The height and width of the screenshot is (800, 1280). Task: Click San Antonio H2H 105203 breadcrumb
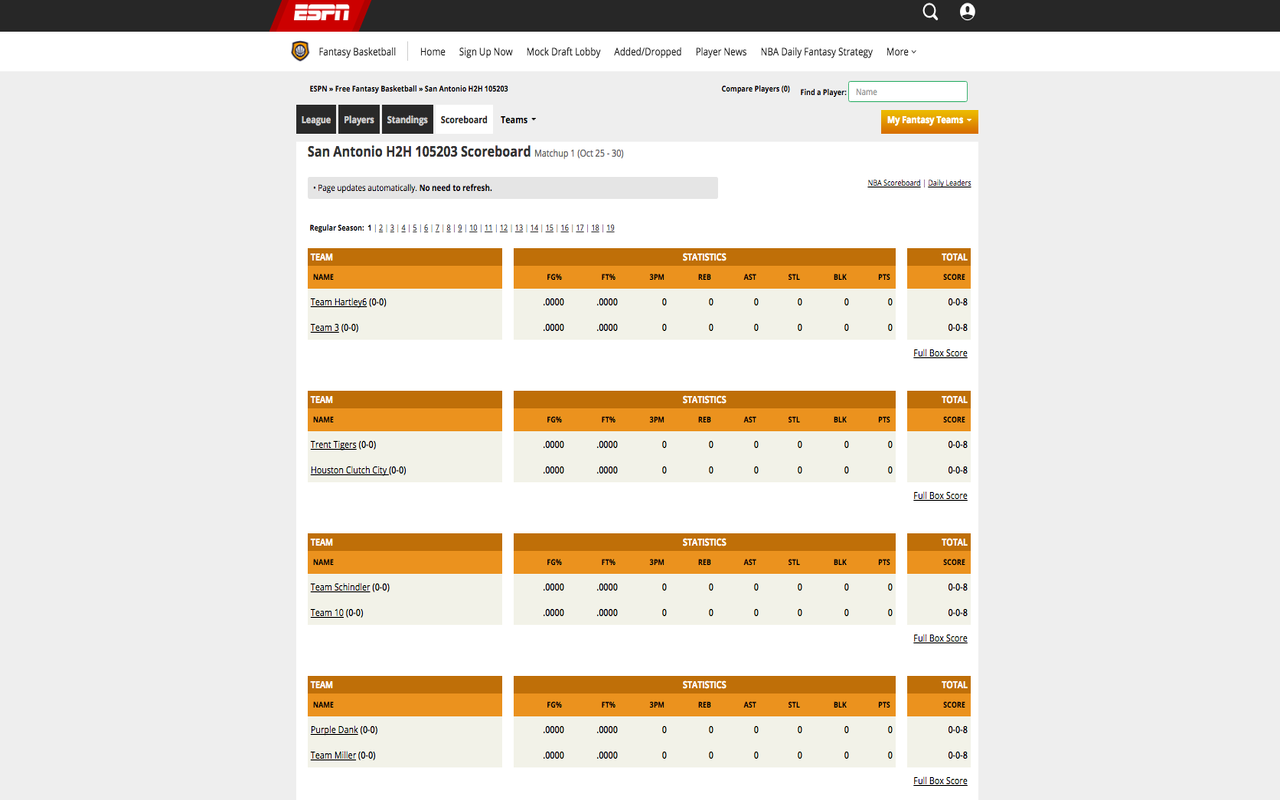(x=466, y=89)
